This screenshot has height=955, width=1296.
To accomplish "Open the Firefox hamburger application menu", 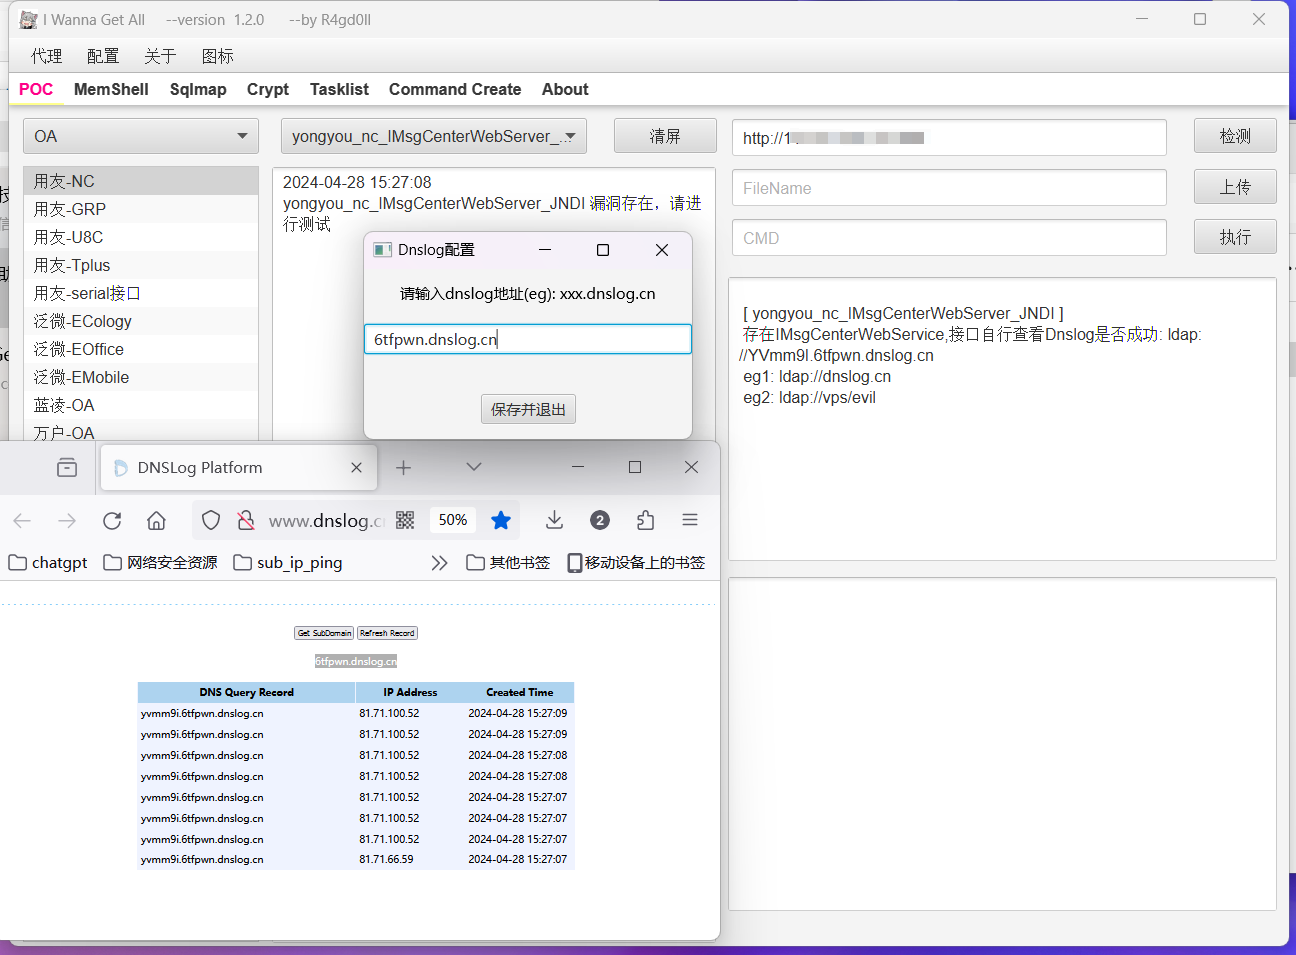I will (x=689, y=520).
